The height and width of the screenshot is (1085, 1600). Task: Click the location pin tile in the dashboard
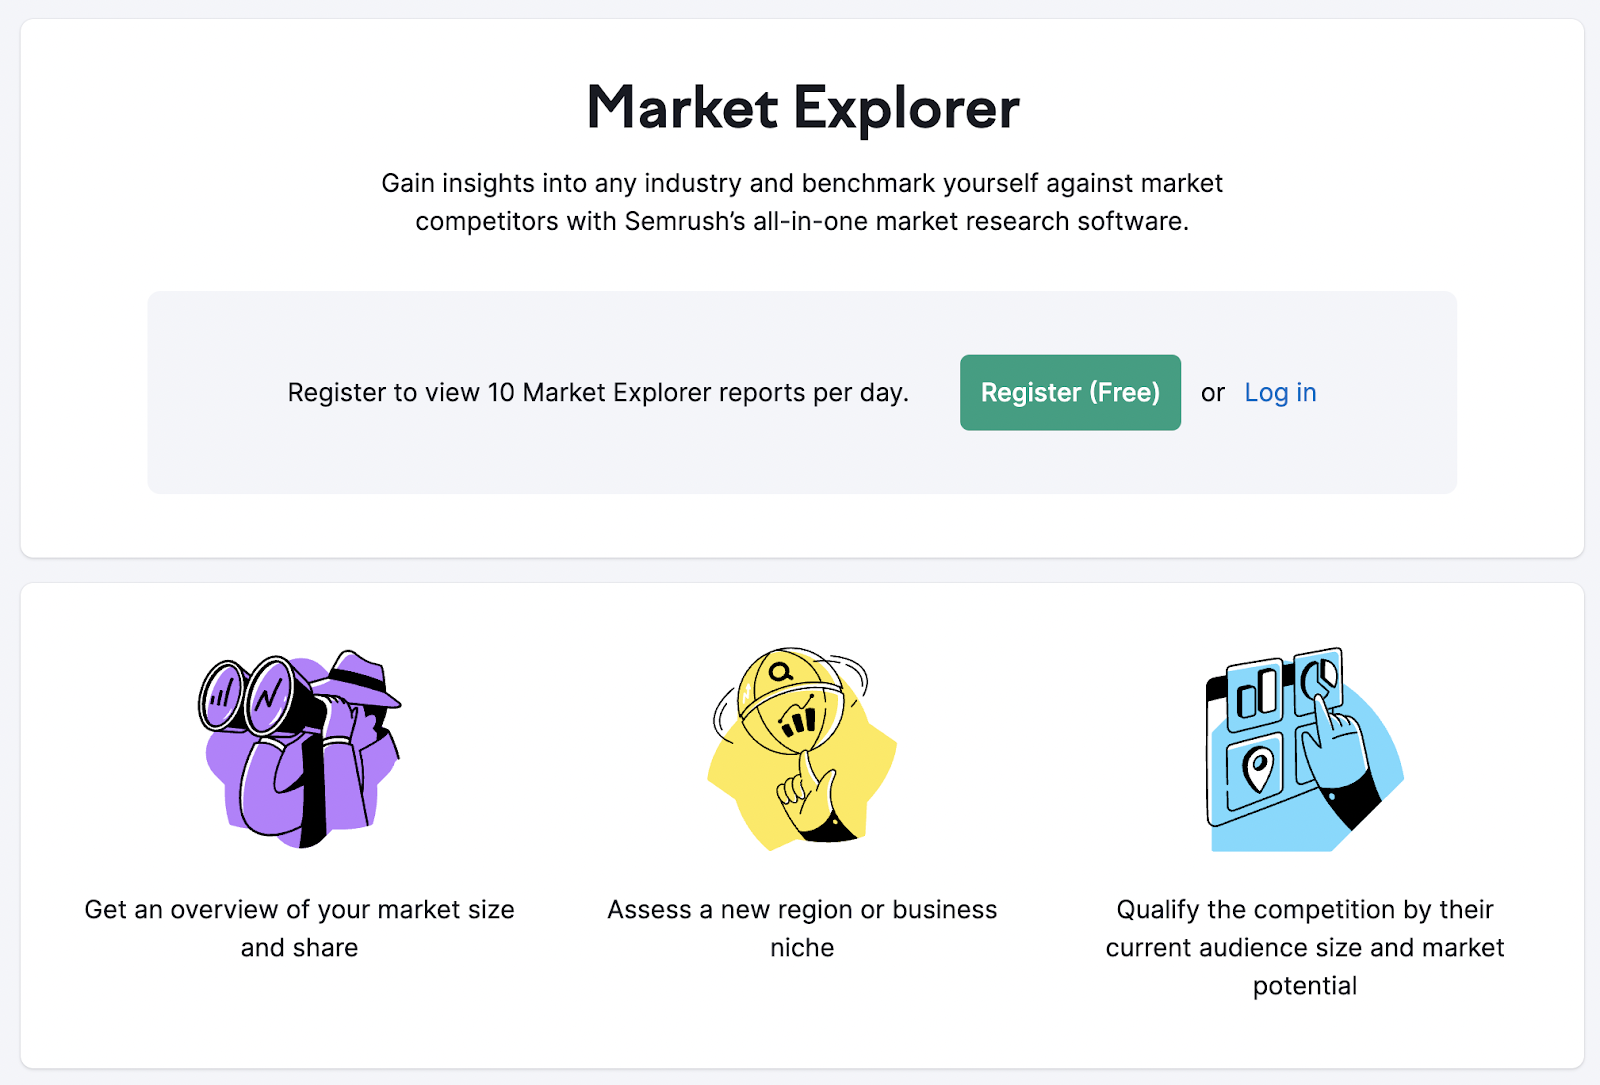pos(1258,772)
